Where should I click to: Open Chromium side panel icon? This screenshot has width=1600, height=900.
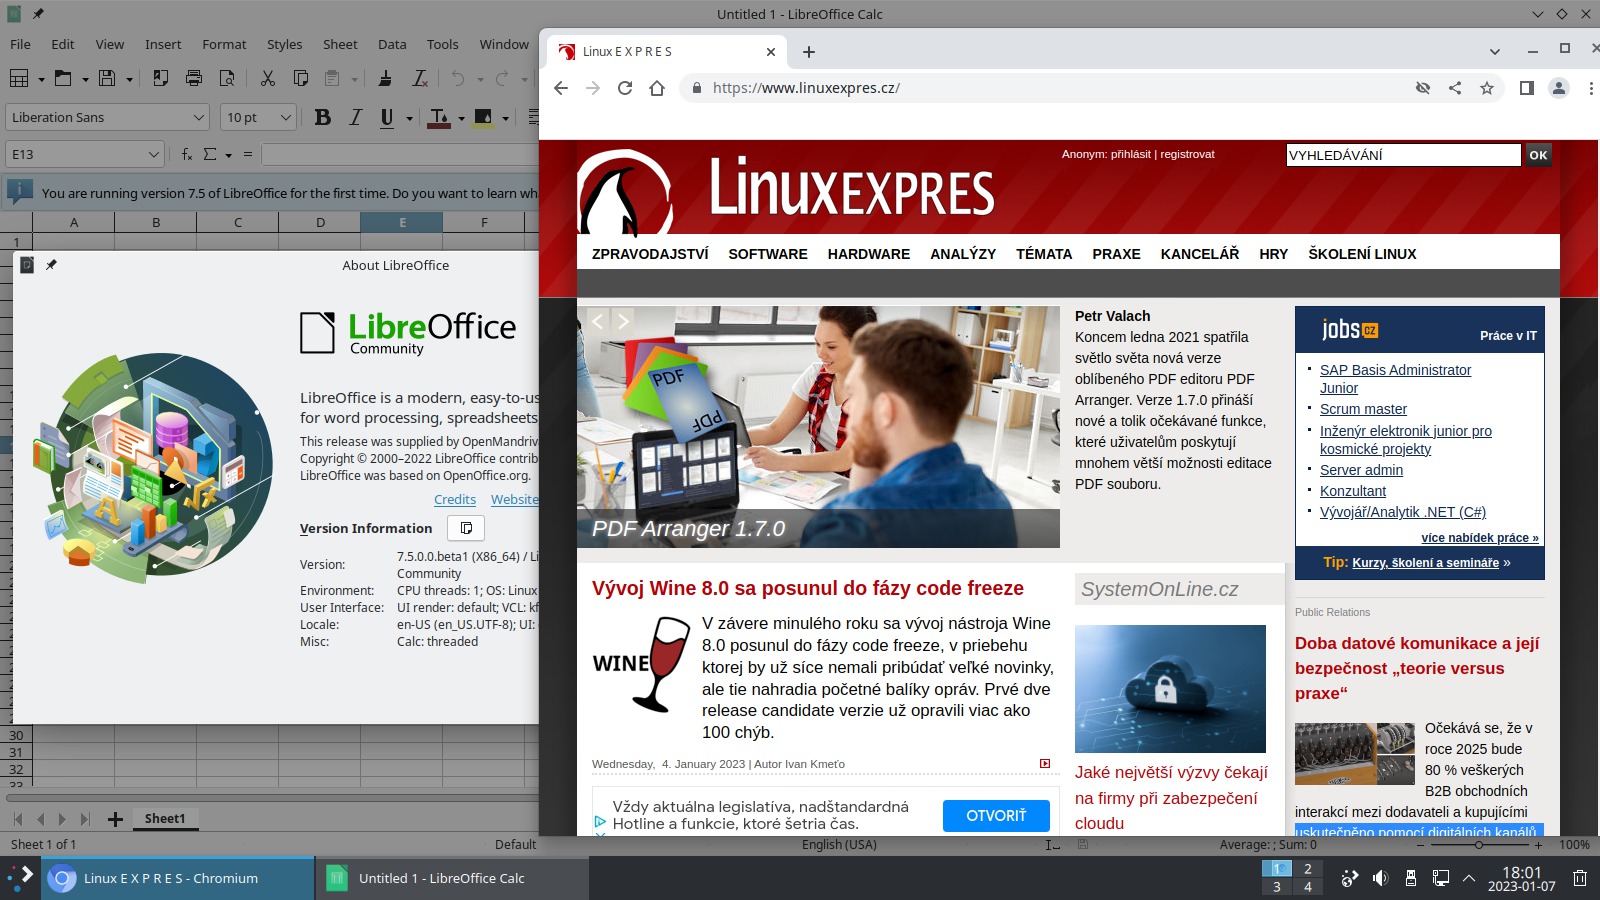pos(1526,88)
